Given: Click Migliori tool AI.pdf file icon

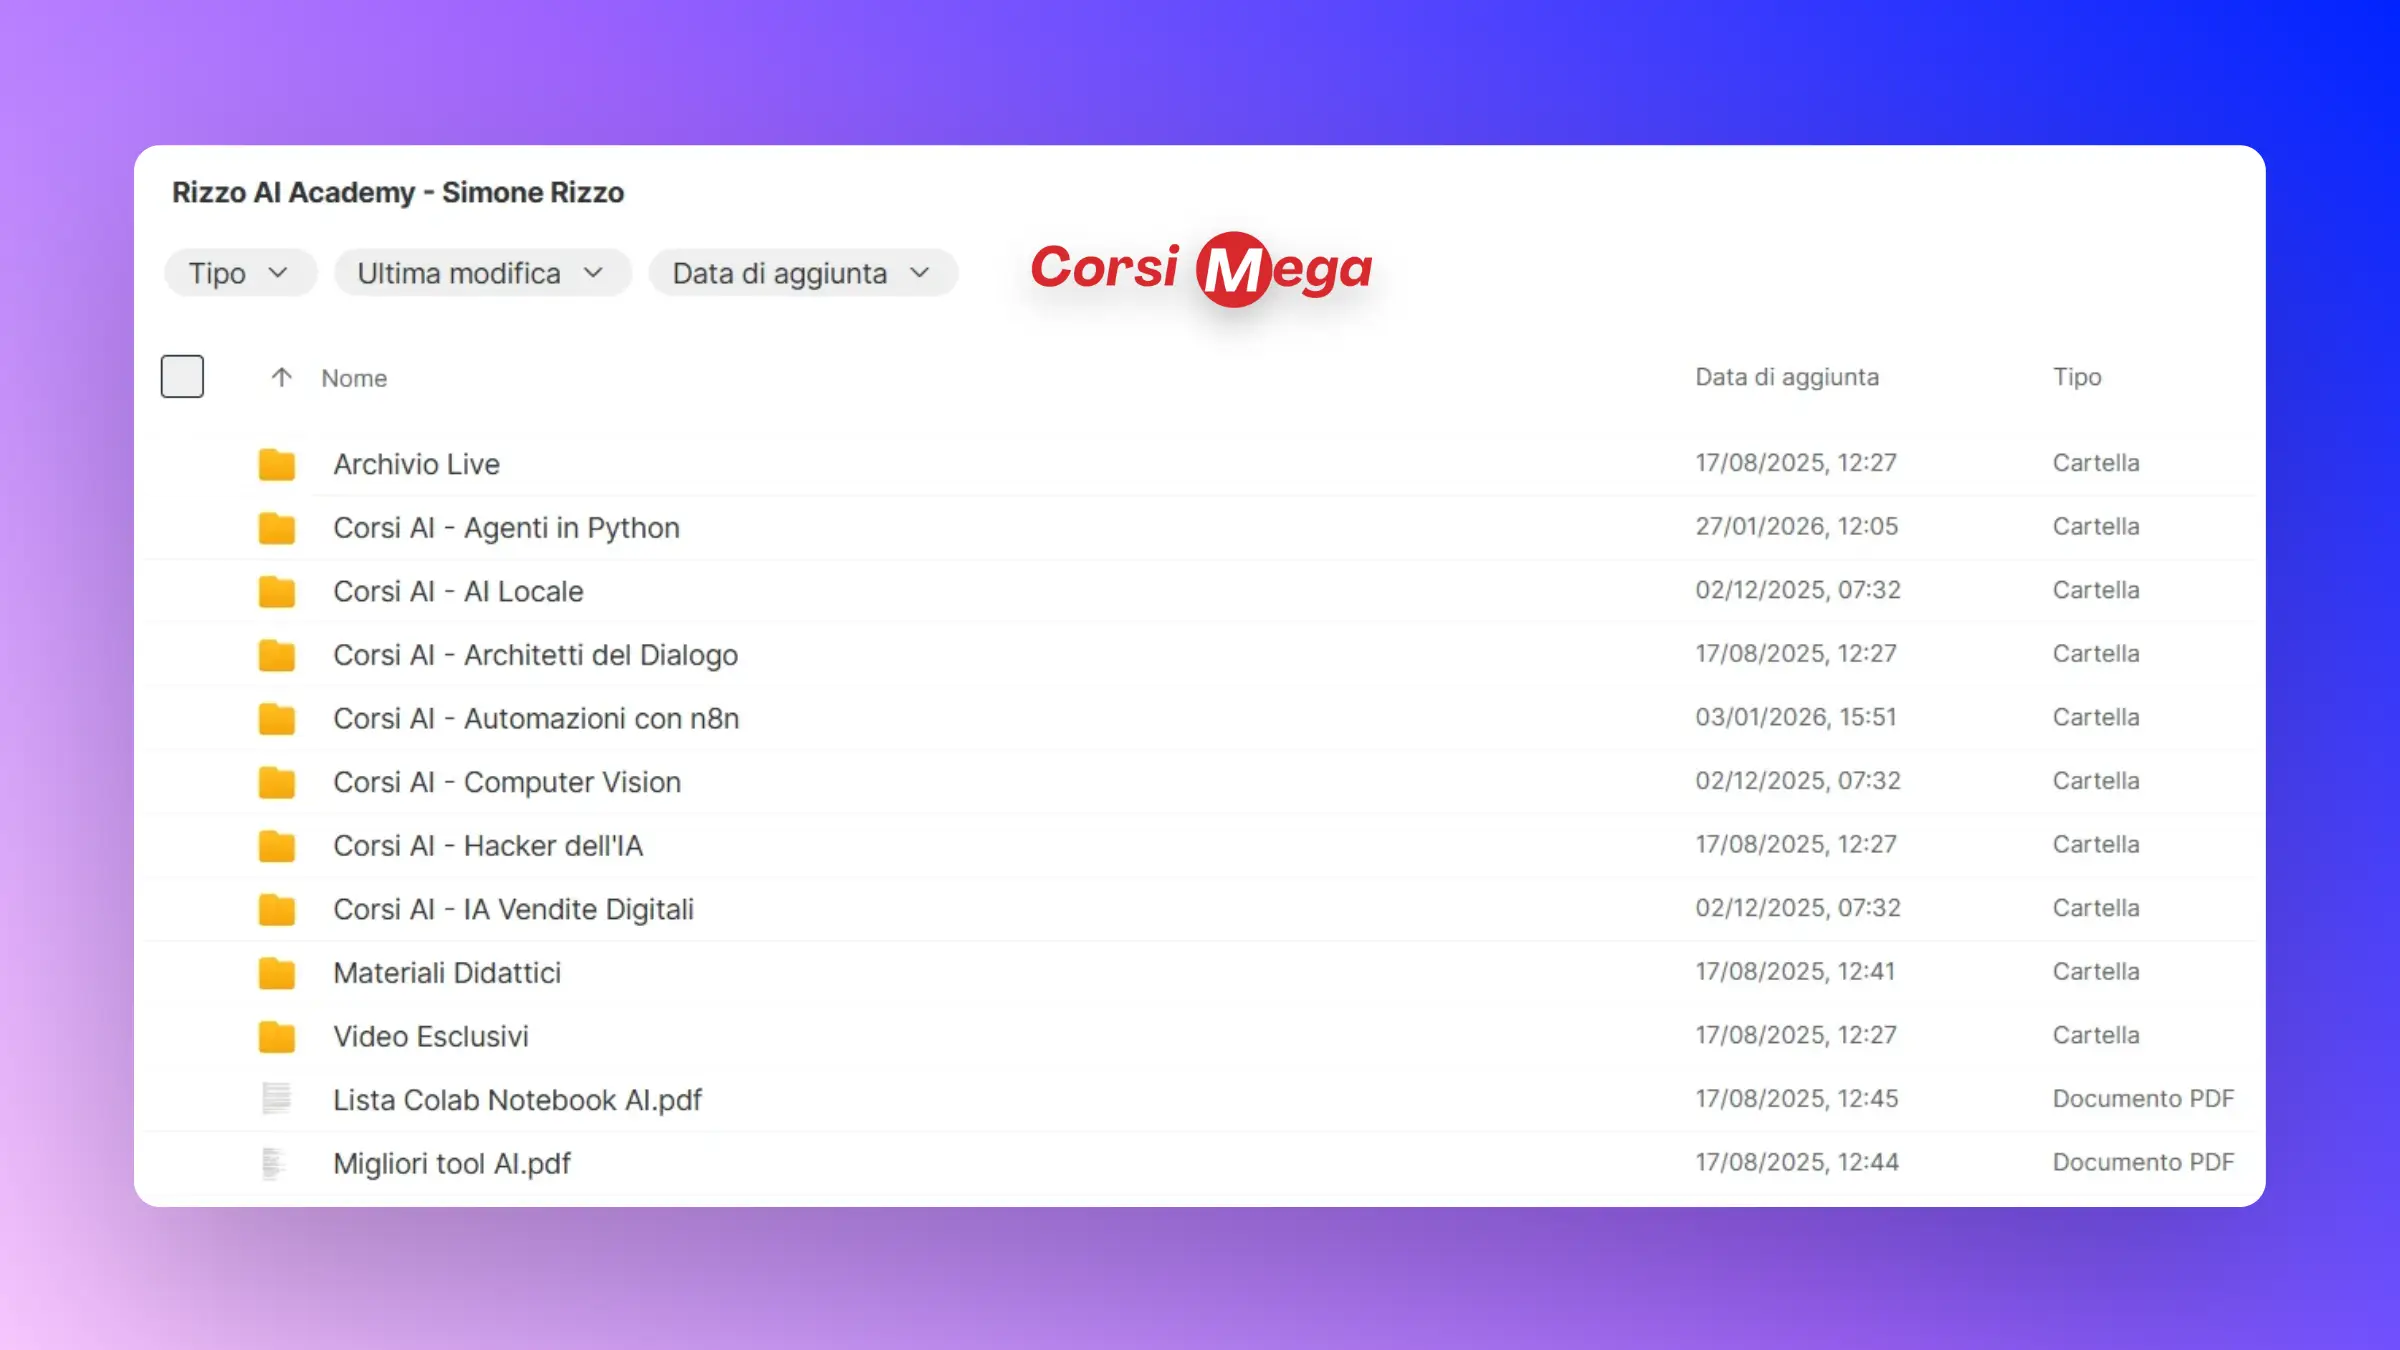Looking at the screenshot, I should (274, 1163).
